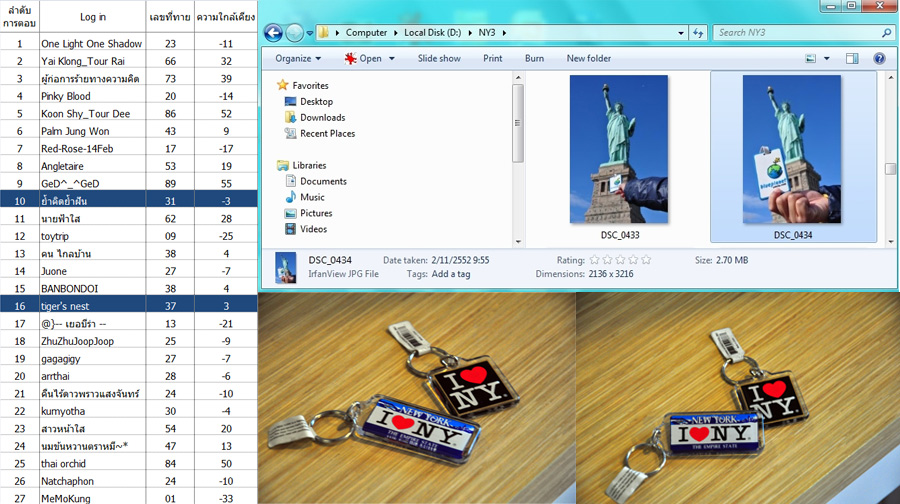Select table row Pinky Blood
900x504 pixels.
129,96
